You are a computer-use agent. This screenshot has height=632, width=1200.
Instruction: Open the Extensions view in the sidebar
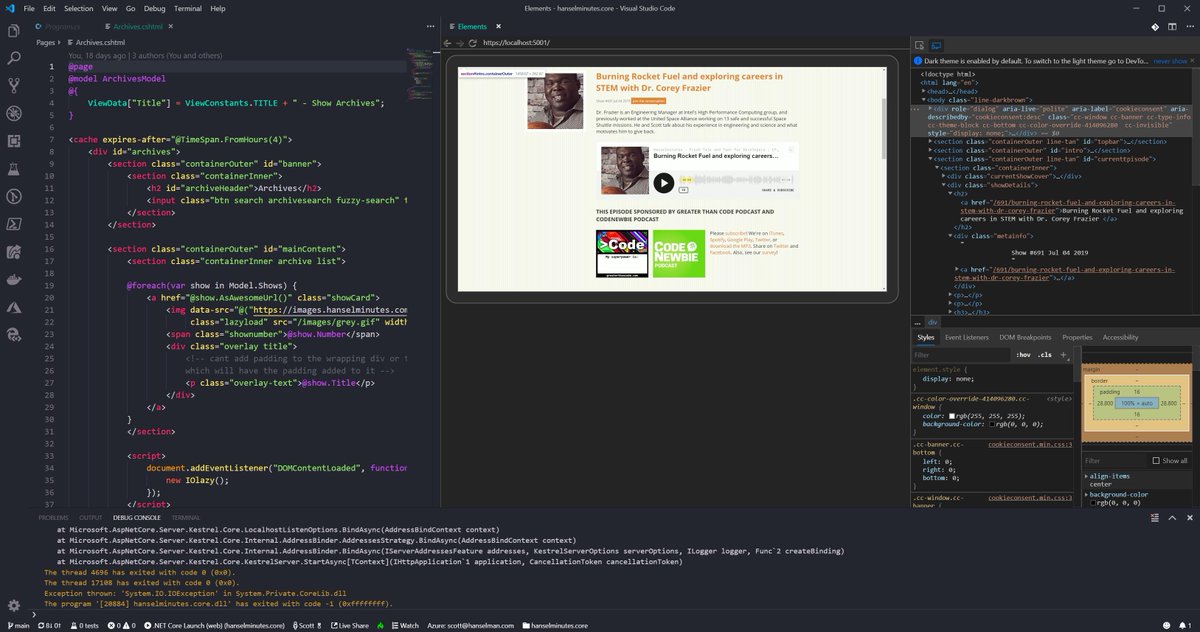[x=13, y=139]
